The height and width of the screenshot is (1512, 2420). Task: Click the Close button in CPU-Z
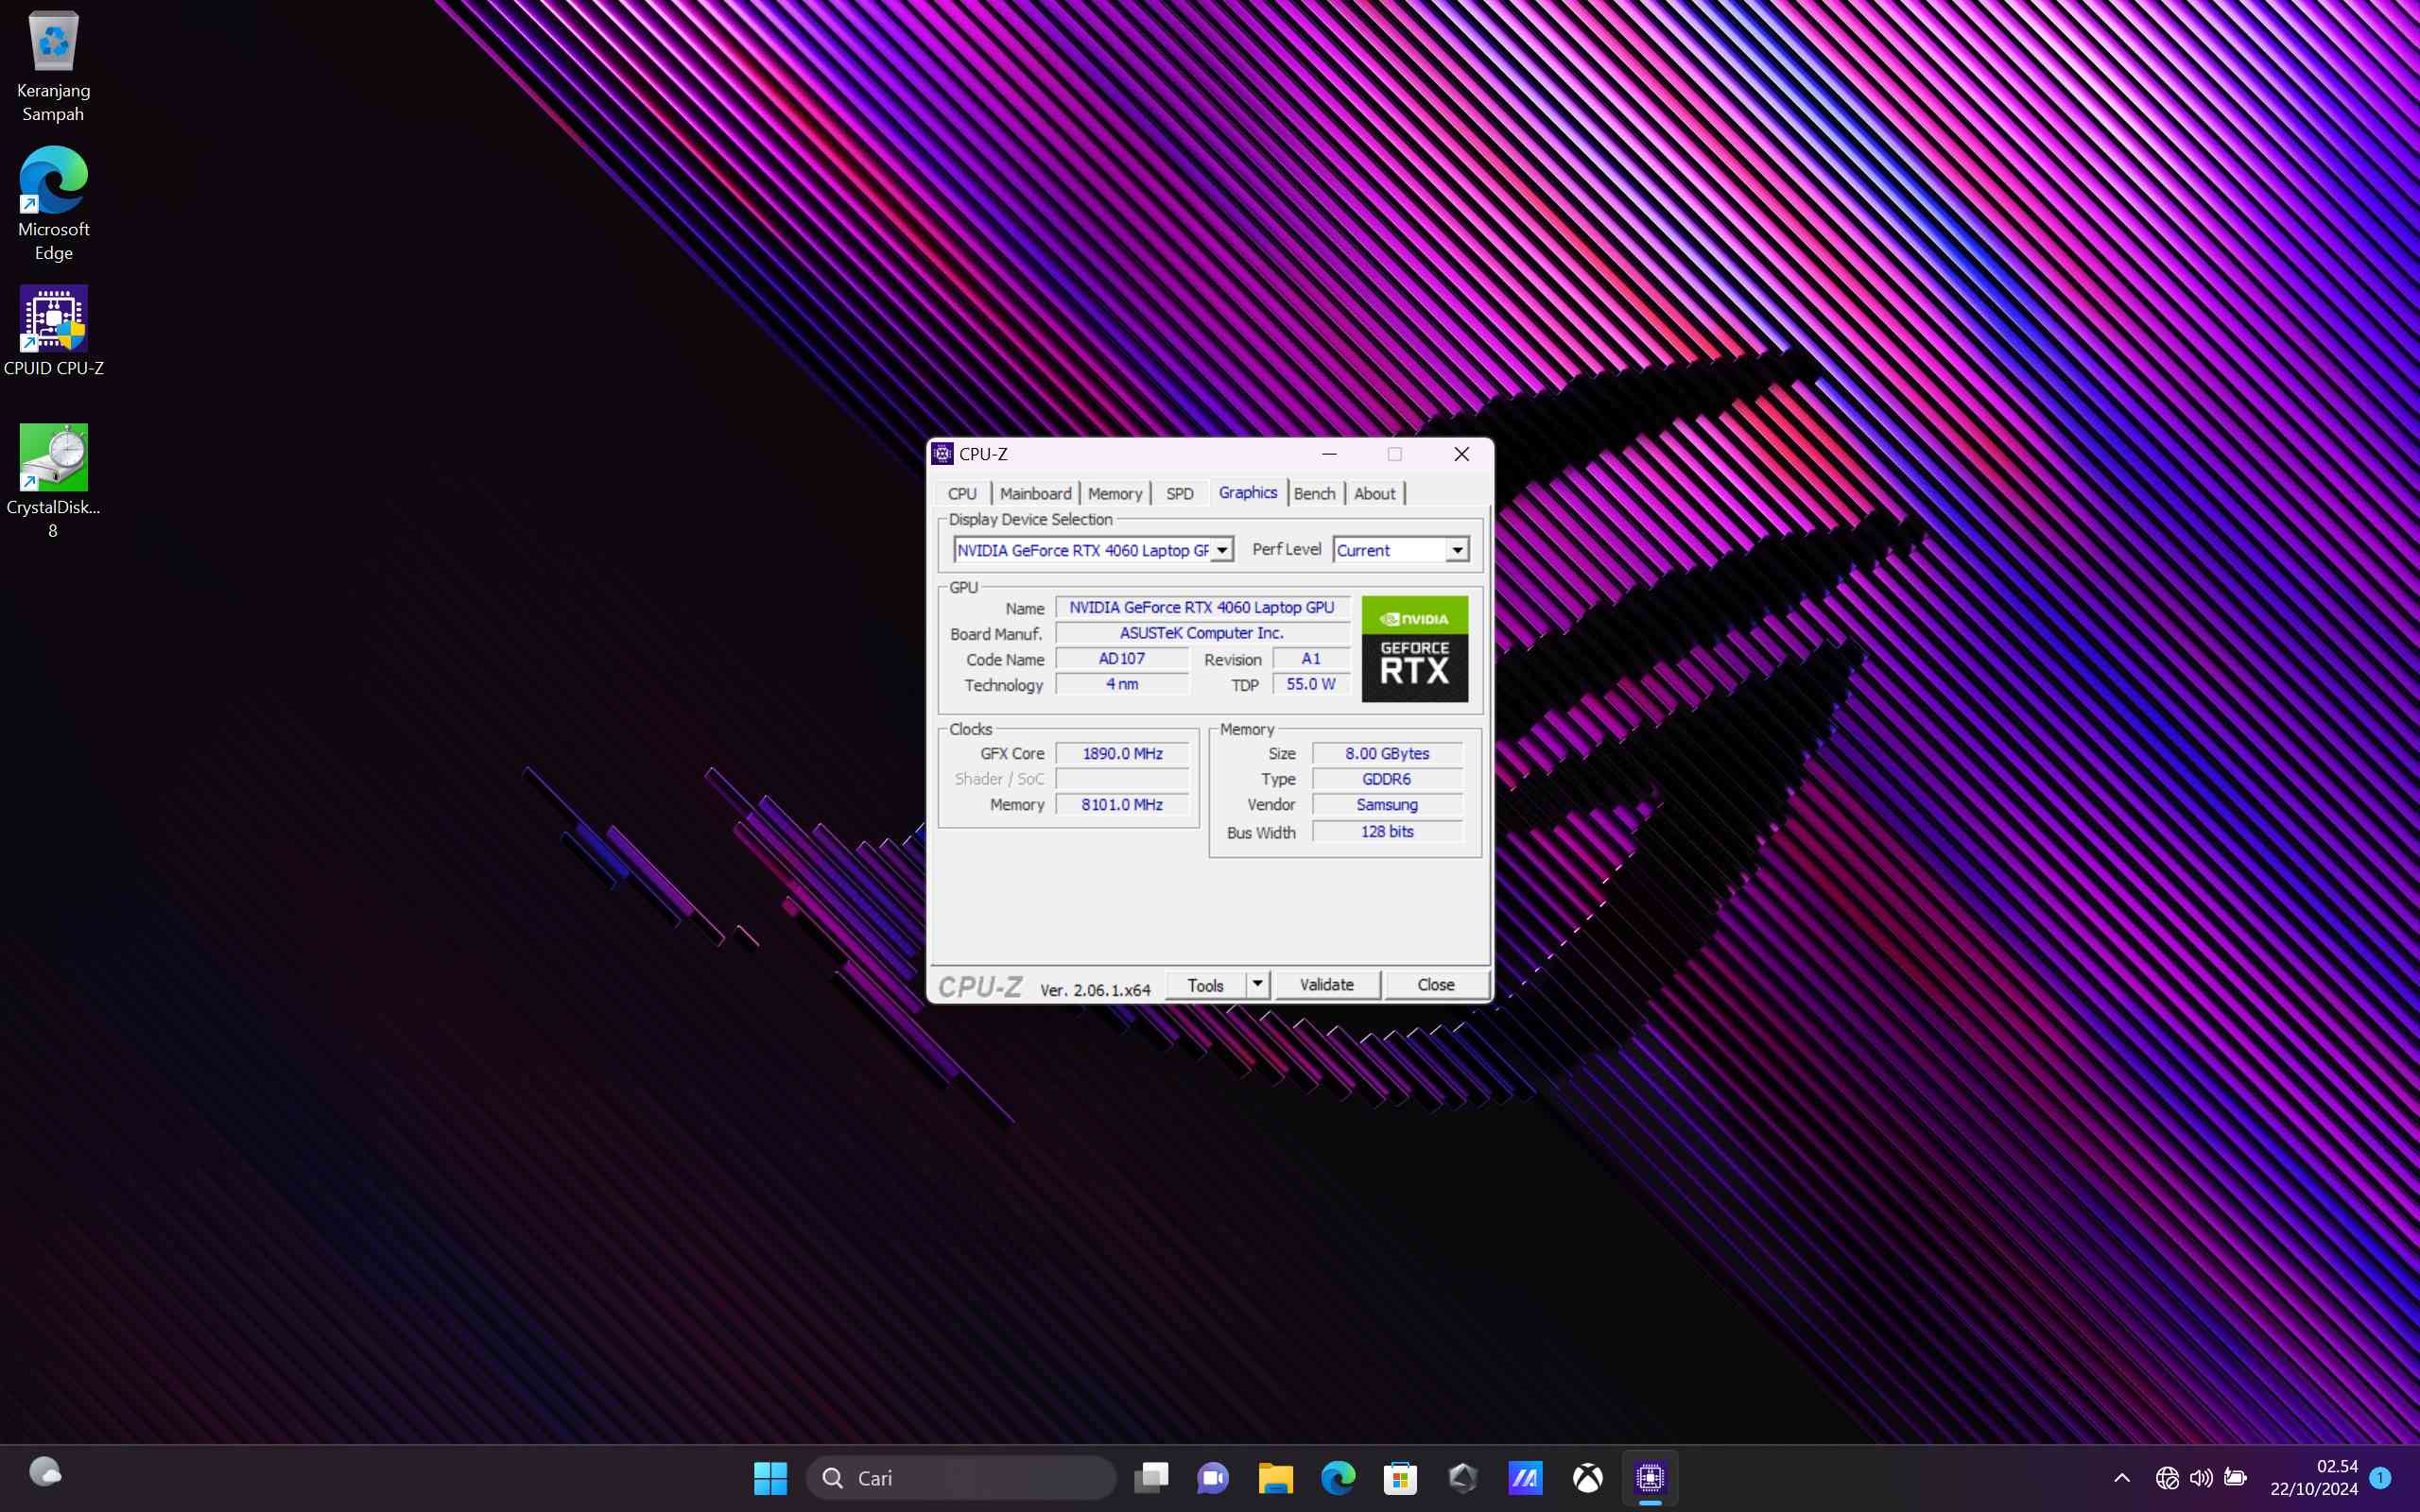click(x=1435, y=985)
